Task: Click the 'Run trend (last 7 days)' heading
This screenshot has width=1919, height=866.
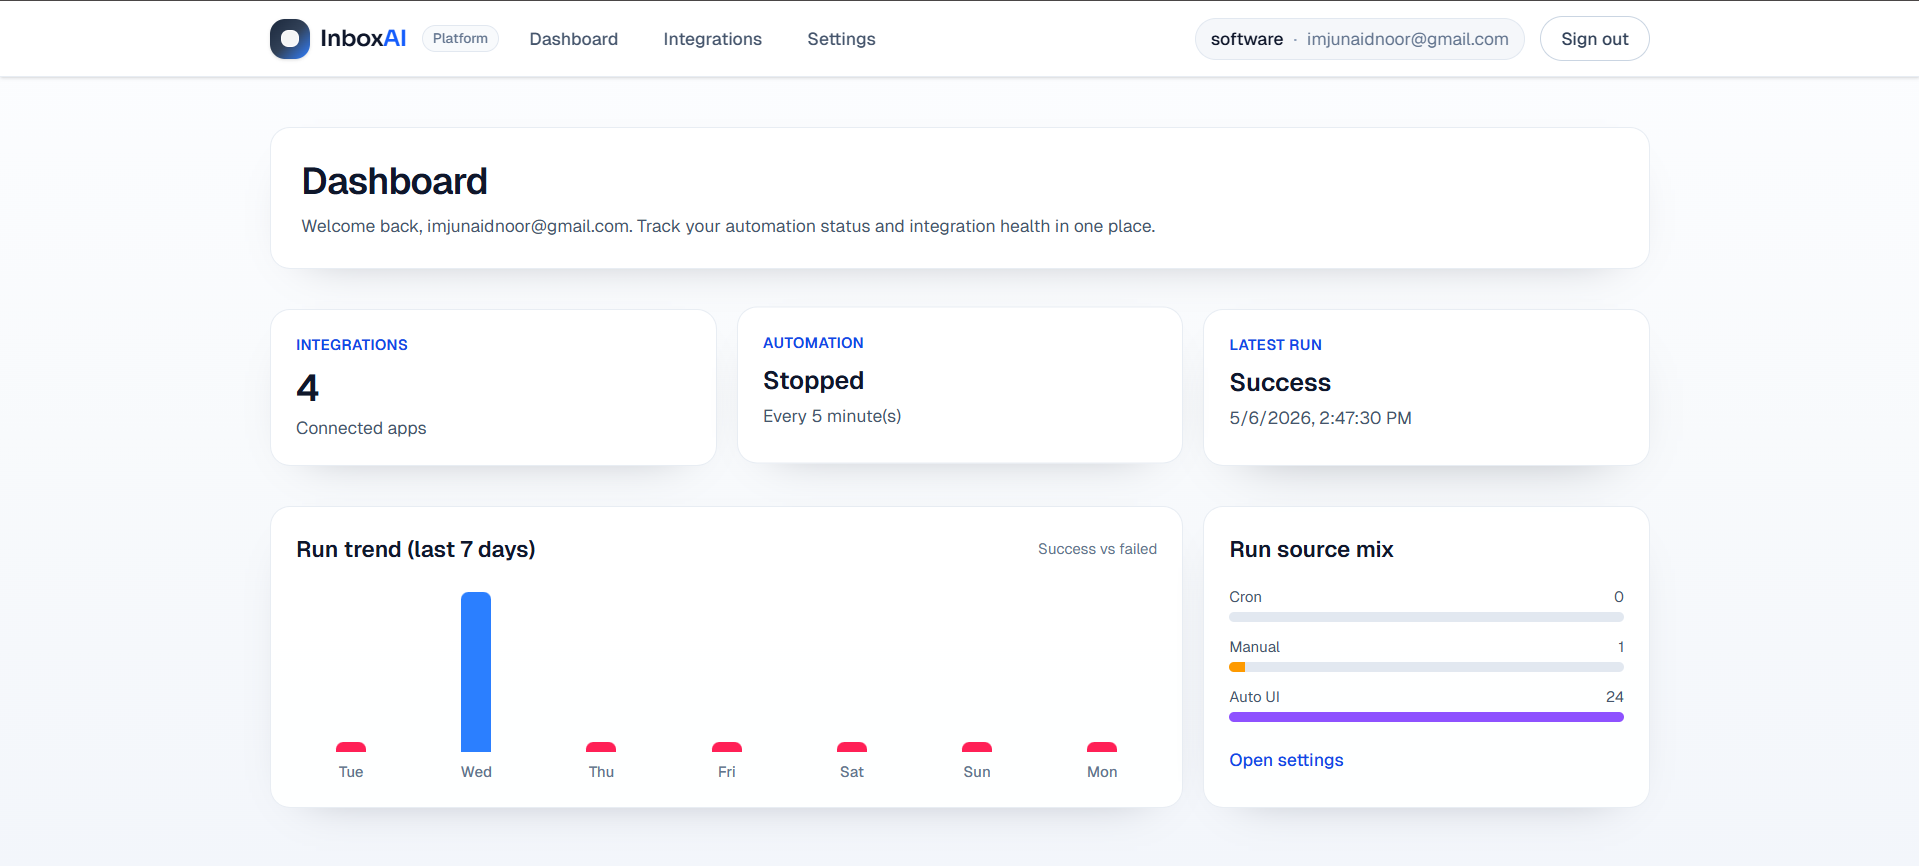Action: coord(416,549)
